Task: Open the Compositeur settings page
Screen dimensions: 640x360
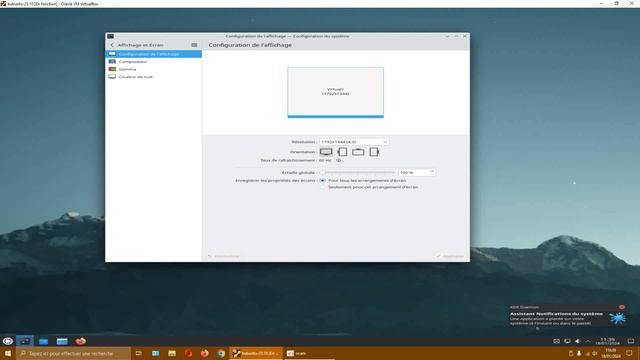Action: pyautogui.click(x=153, y=62)
